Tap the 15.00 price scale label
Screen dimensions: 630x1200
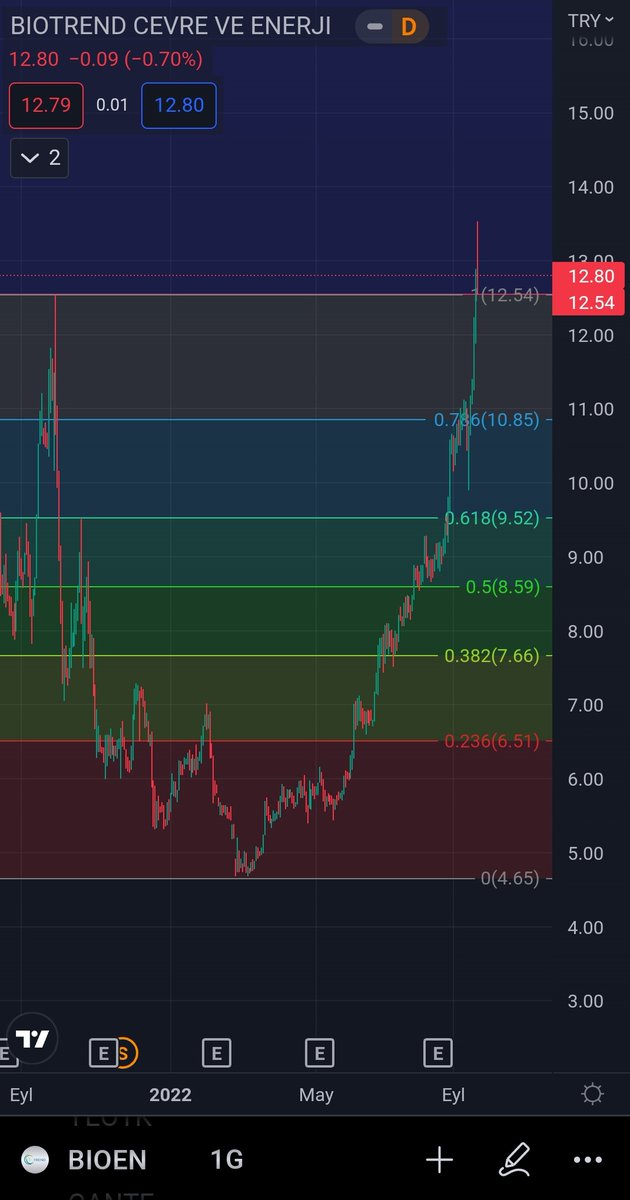[589, 113]
